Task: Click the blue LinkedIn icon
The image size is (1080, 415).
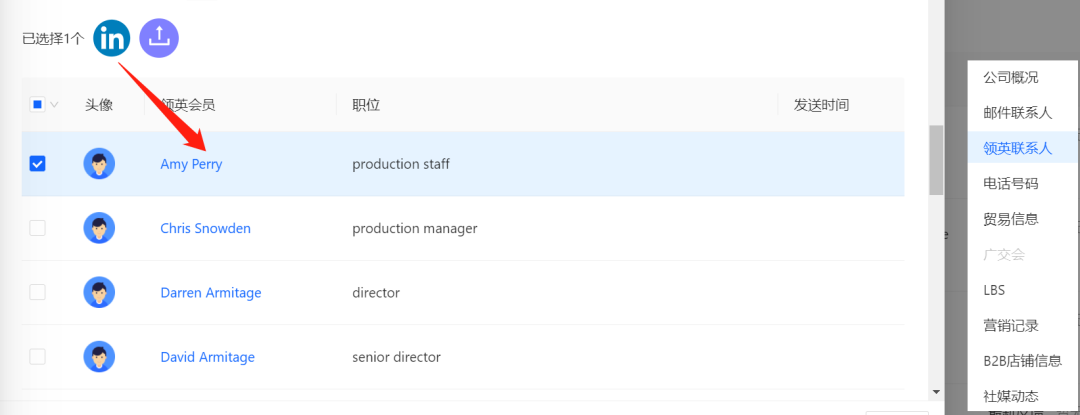Action: (112, 38)
